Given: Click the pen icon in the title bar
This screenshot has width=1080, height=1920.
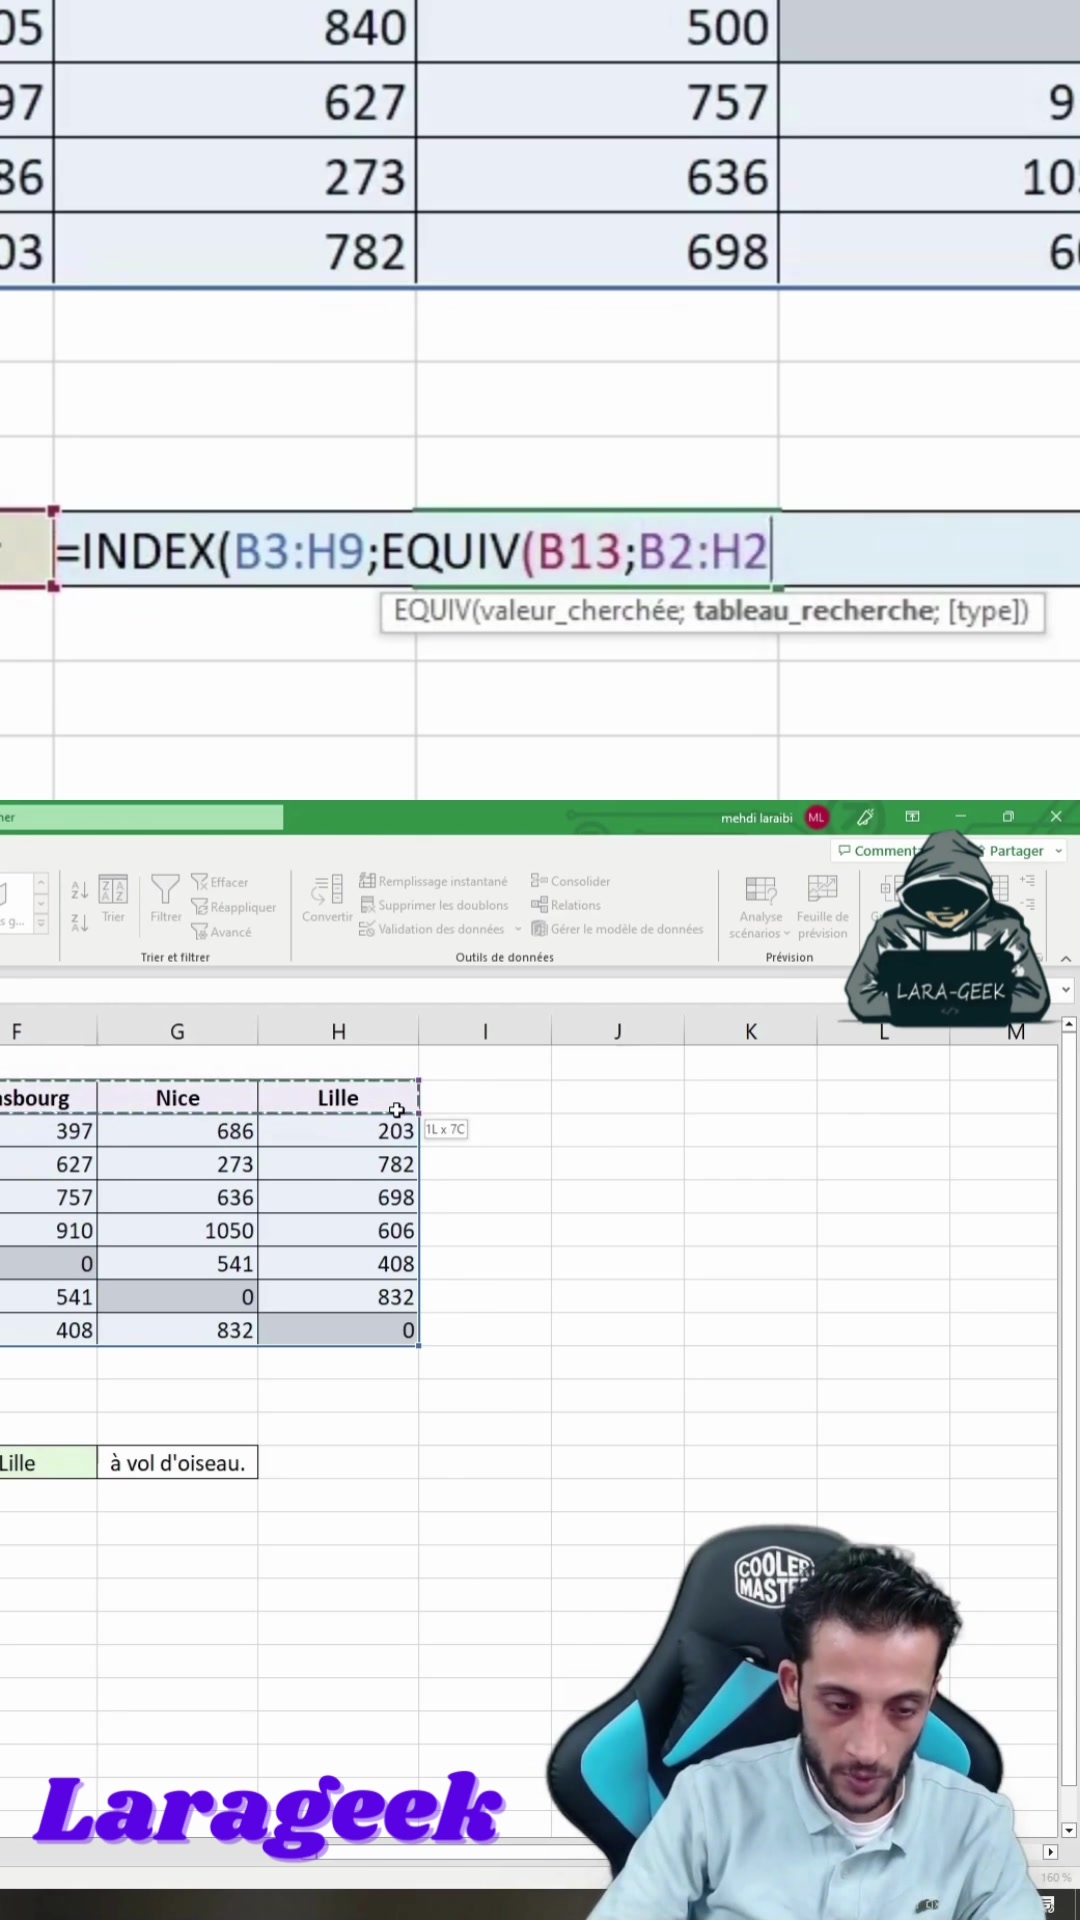Looking at the screenshot, I should (865, 817).
